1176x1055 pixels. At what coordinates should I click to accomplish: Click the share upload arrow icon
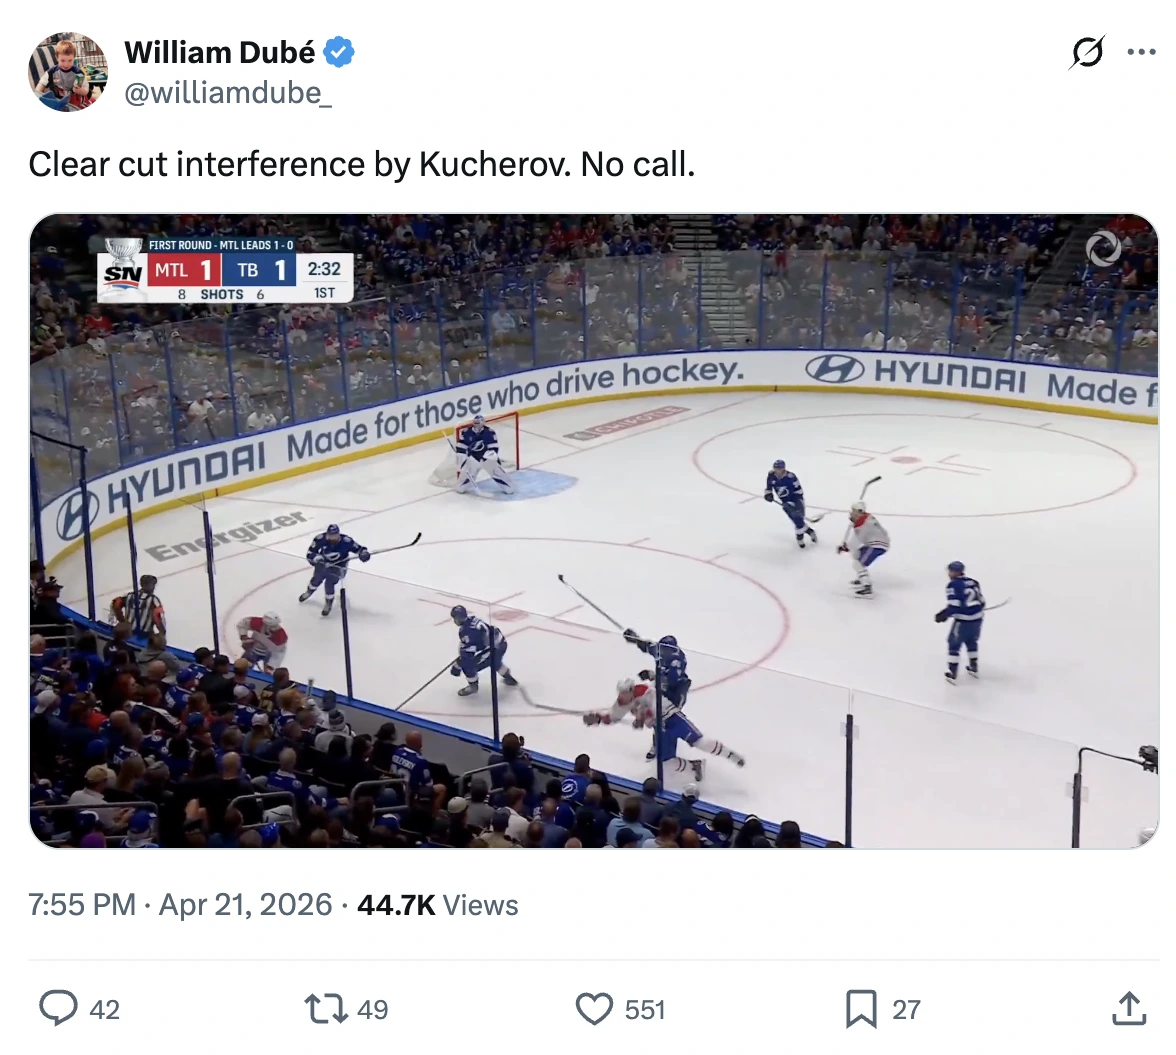click(1129, 1008)
